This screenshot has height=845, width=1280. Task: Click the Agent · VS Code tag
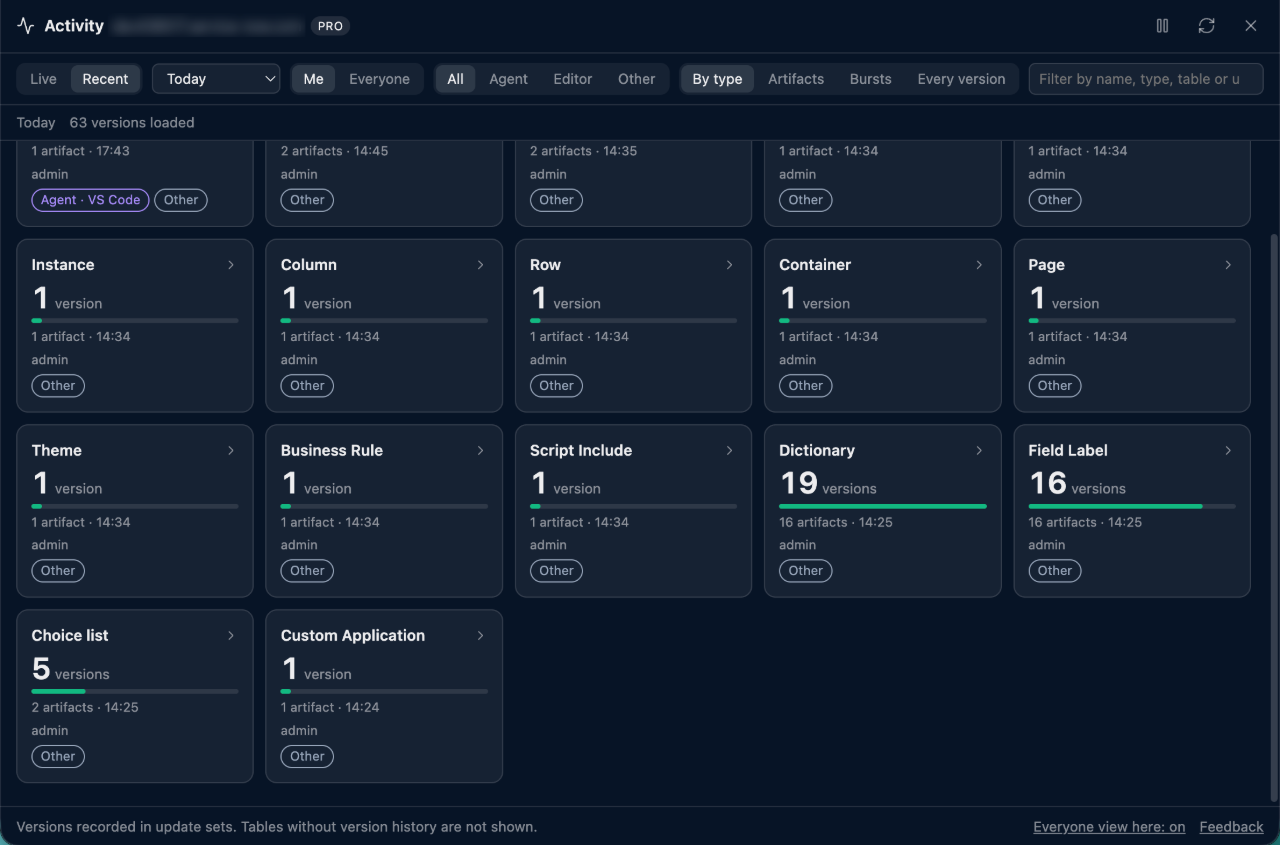click(90, 200)
